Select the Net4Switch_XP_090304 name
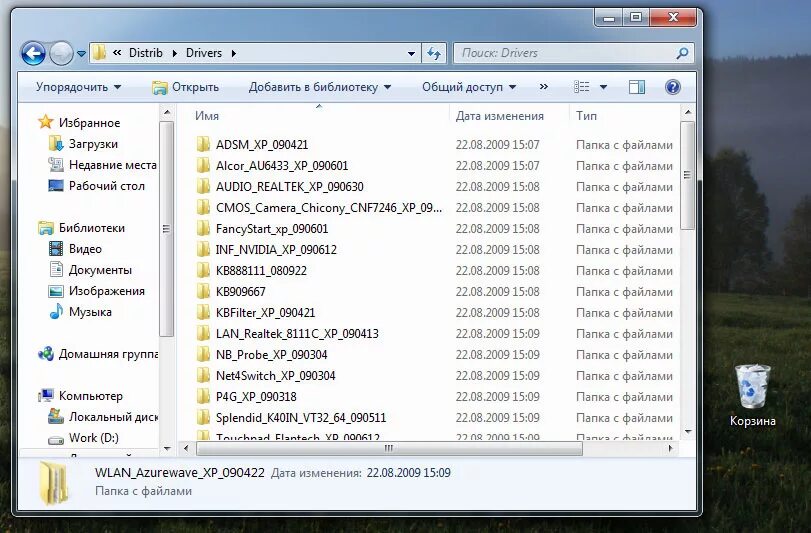811x533 pixels. click(x=276, y=376)
